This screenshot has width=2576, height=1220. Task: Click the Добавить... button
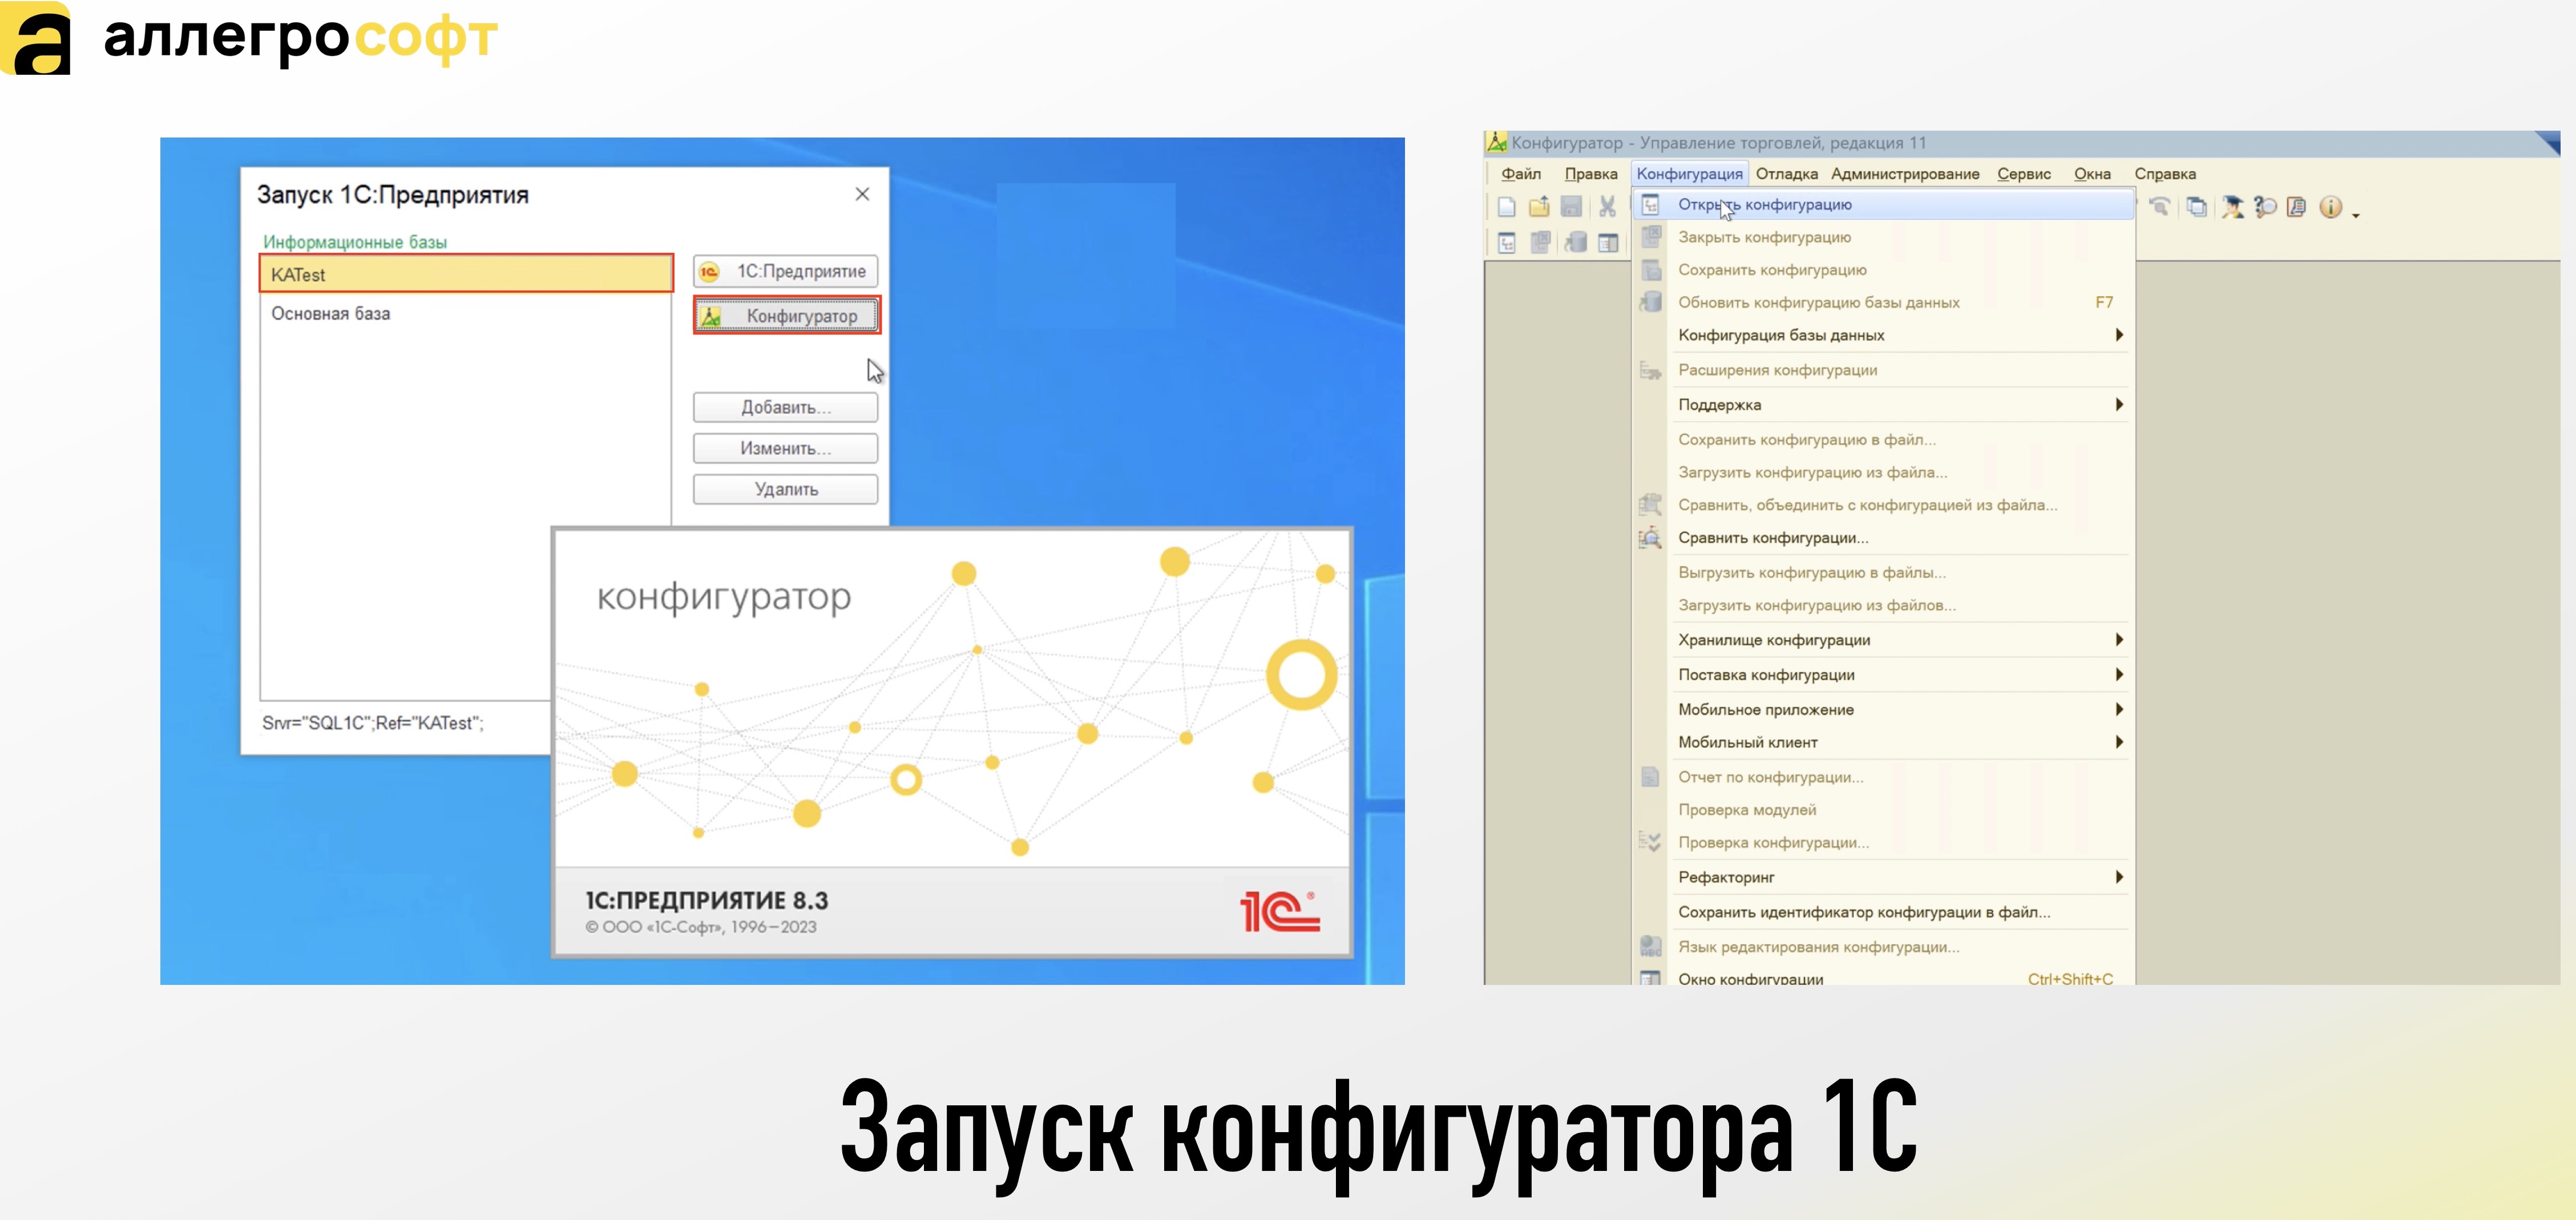pyautogui.click(x=786, y=407)
